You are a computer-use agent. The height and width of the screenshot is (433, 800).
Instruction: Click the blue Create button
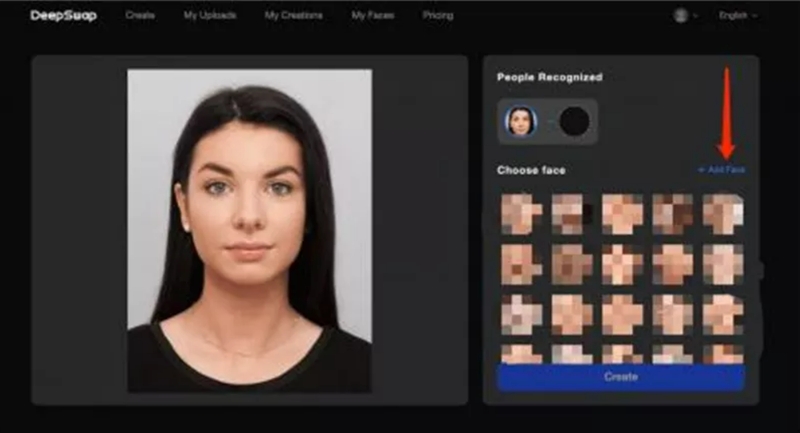point(620,377)
